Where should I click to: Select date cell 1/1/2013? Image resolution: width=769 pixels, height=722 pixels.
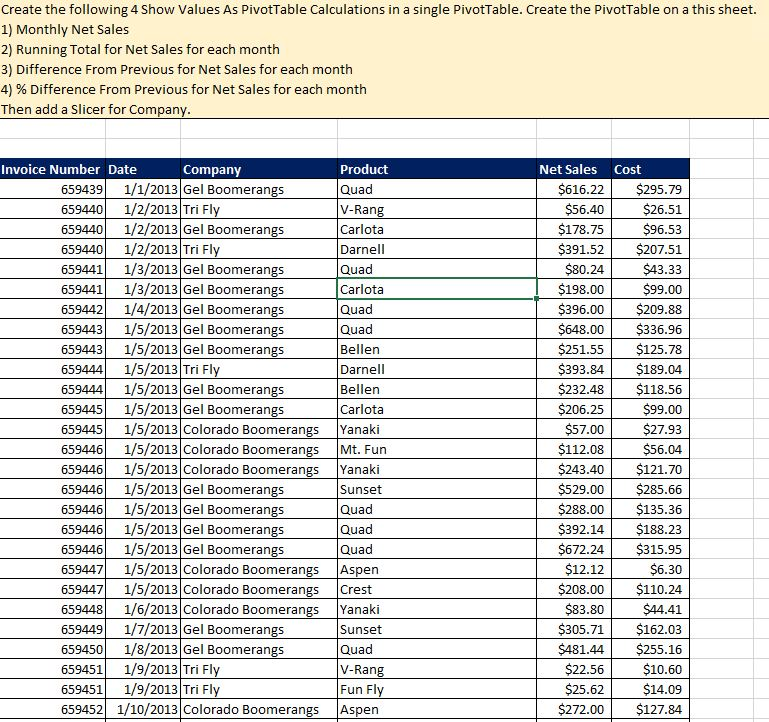click(x=143, y=189)
